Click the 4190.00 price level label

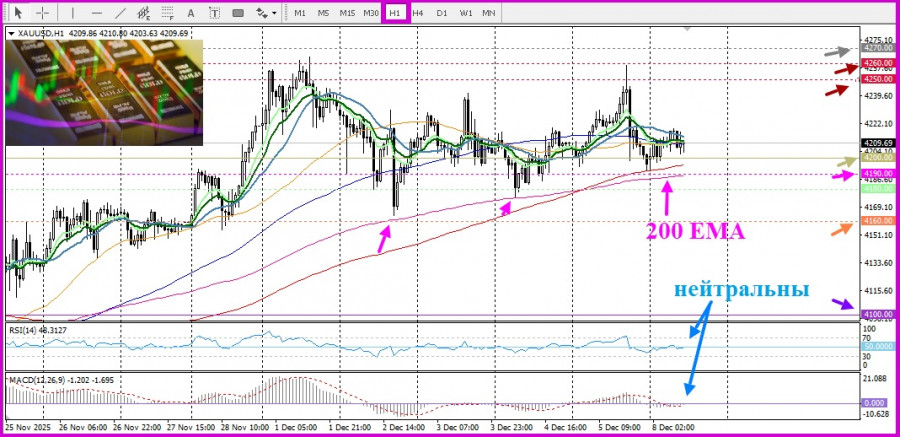tap(877, 173)
